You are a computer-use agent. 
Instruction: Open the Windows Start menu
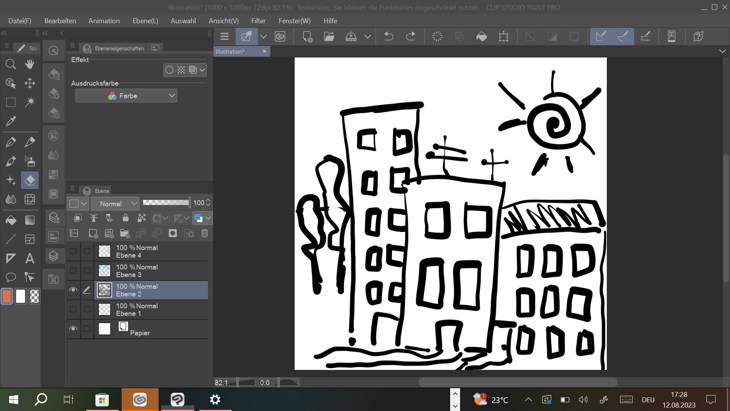pos(14,399)
